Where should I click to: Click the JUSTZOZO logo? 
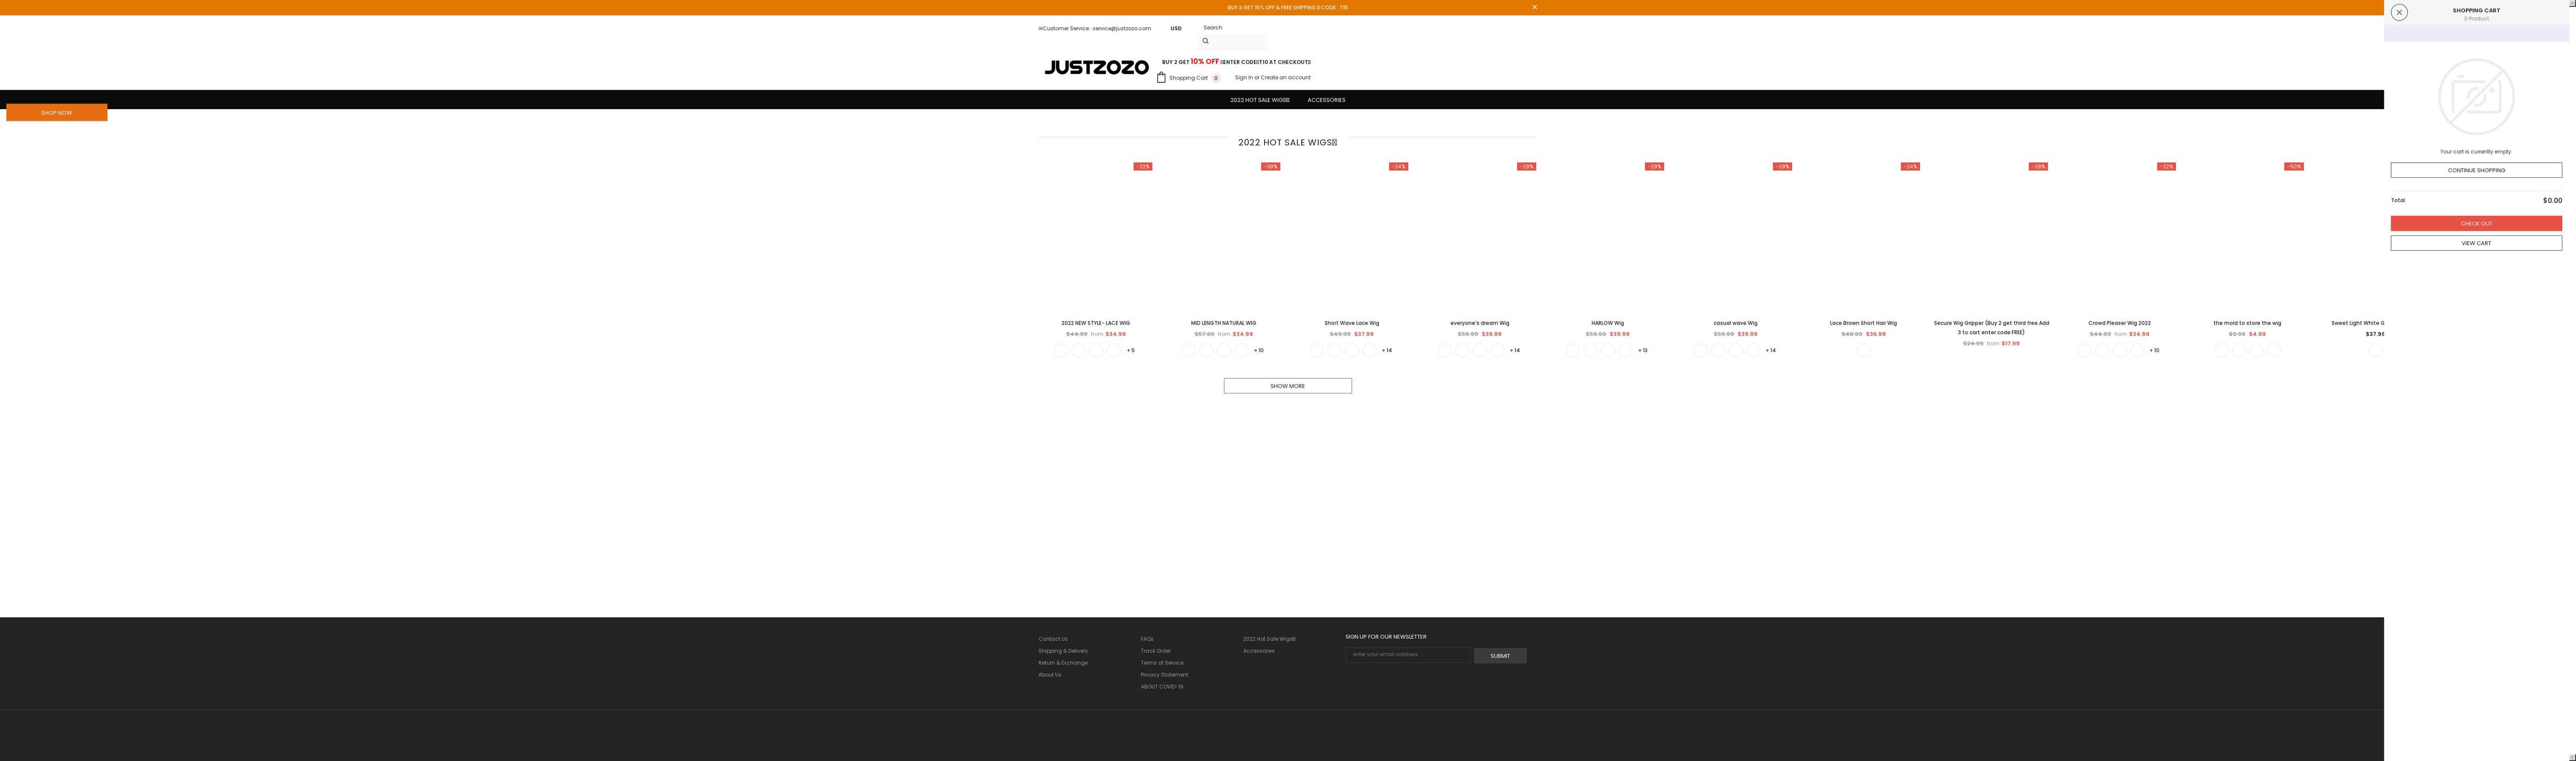click(1096, 67)
